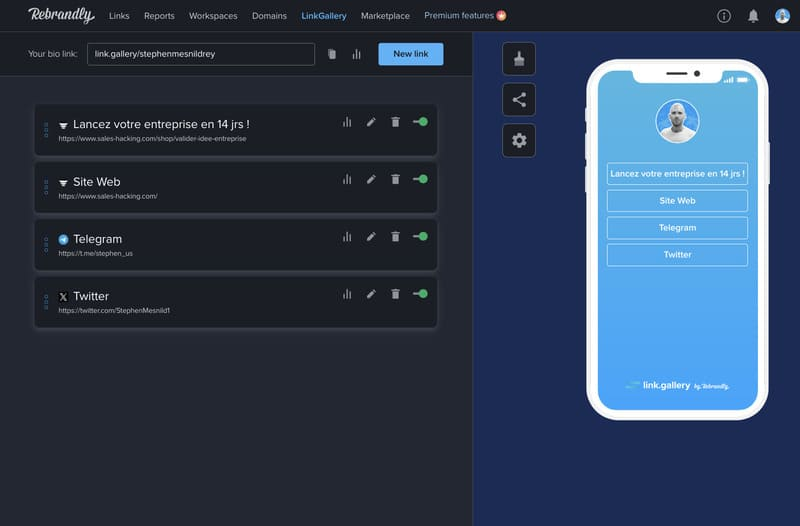Delete the Twitter link

click(395, 294)
